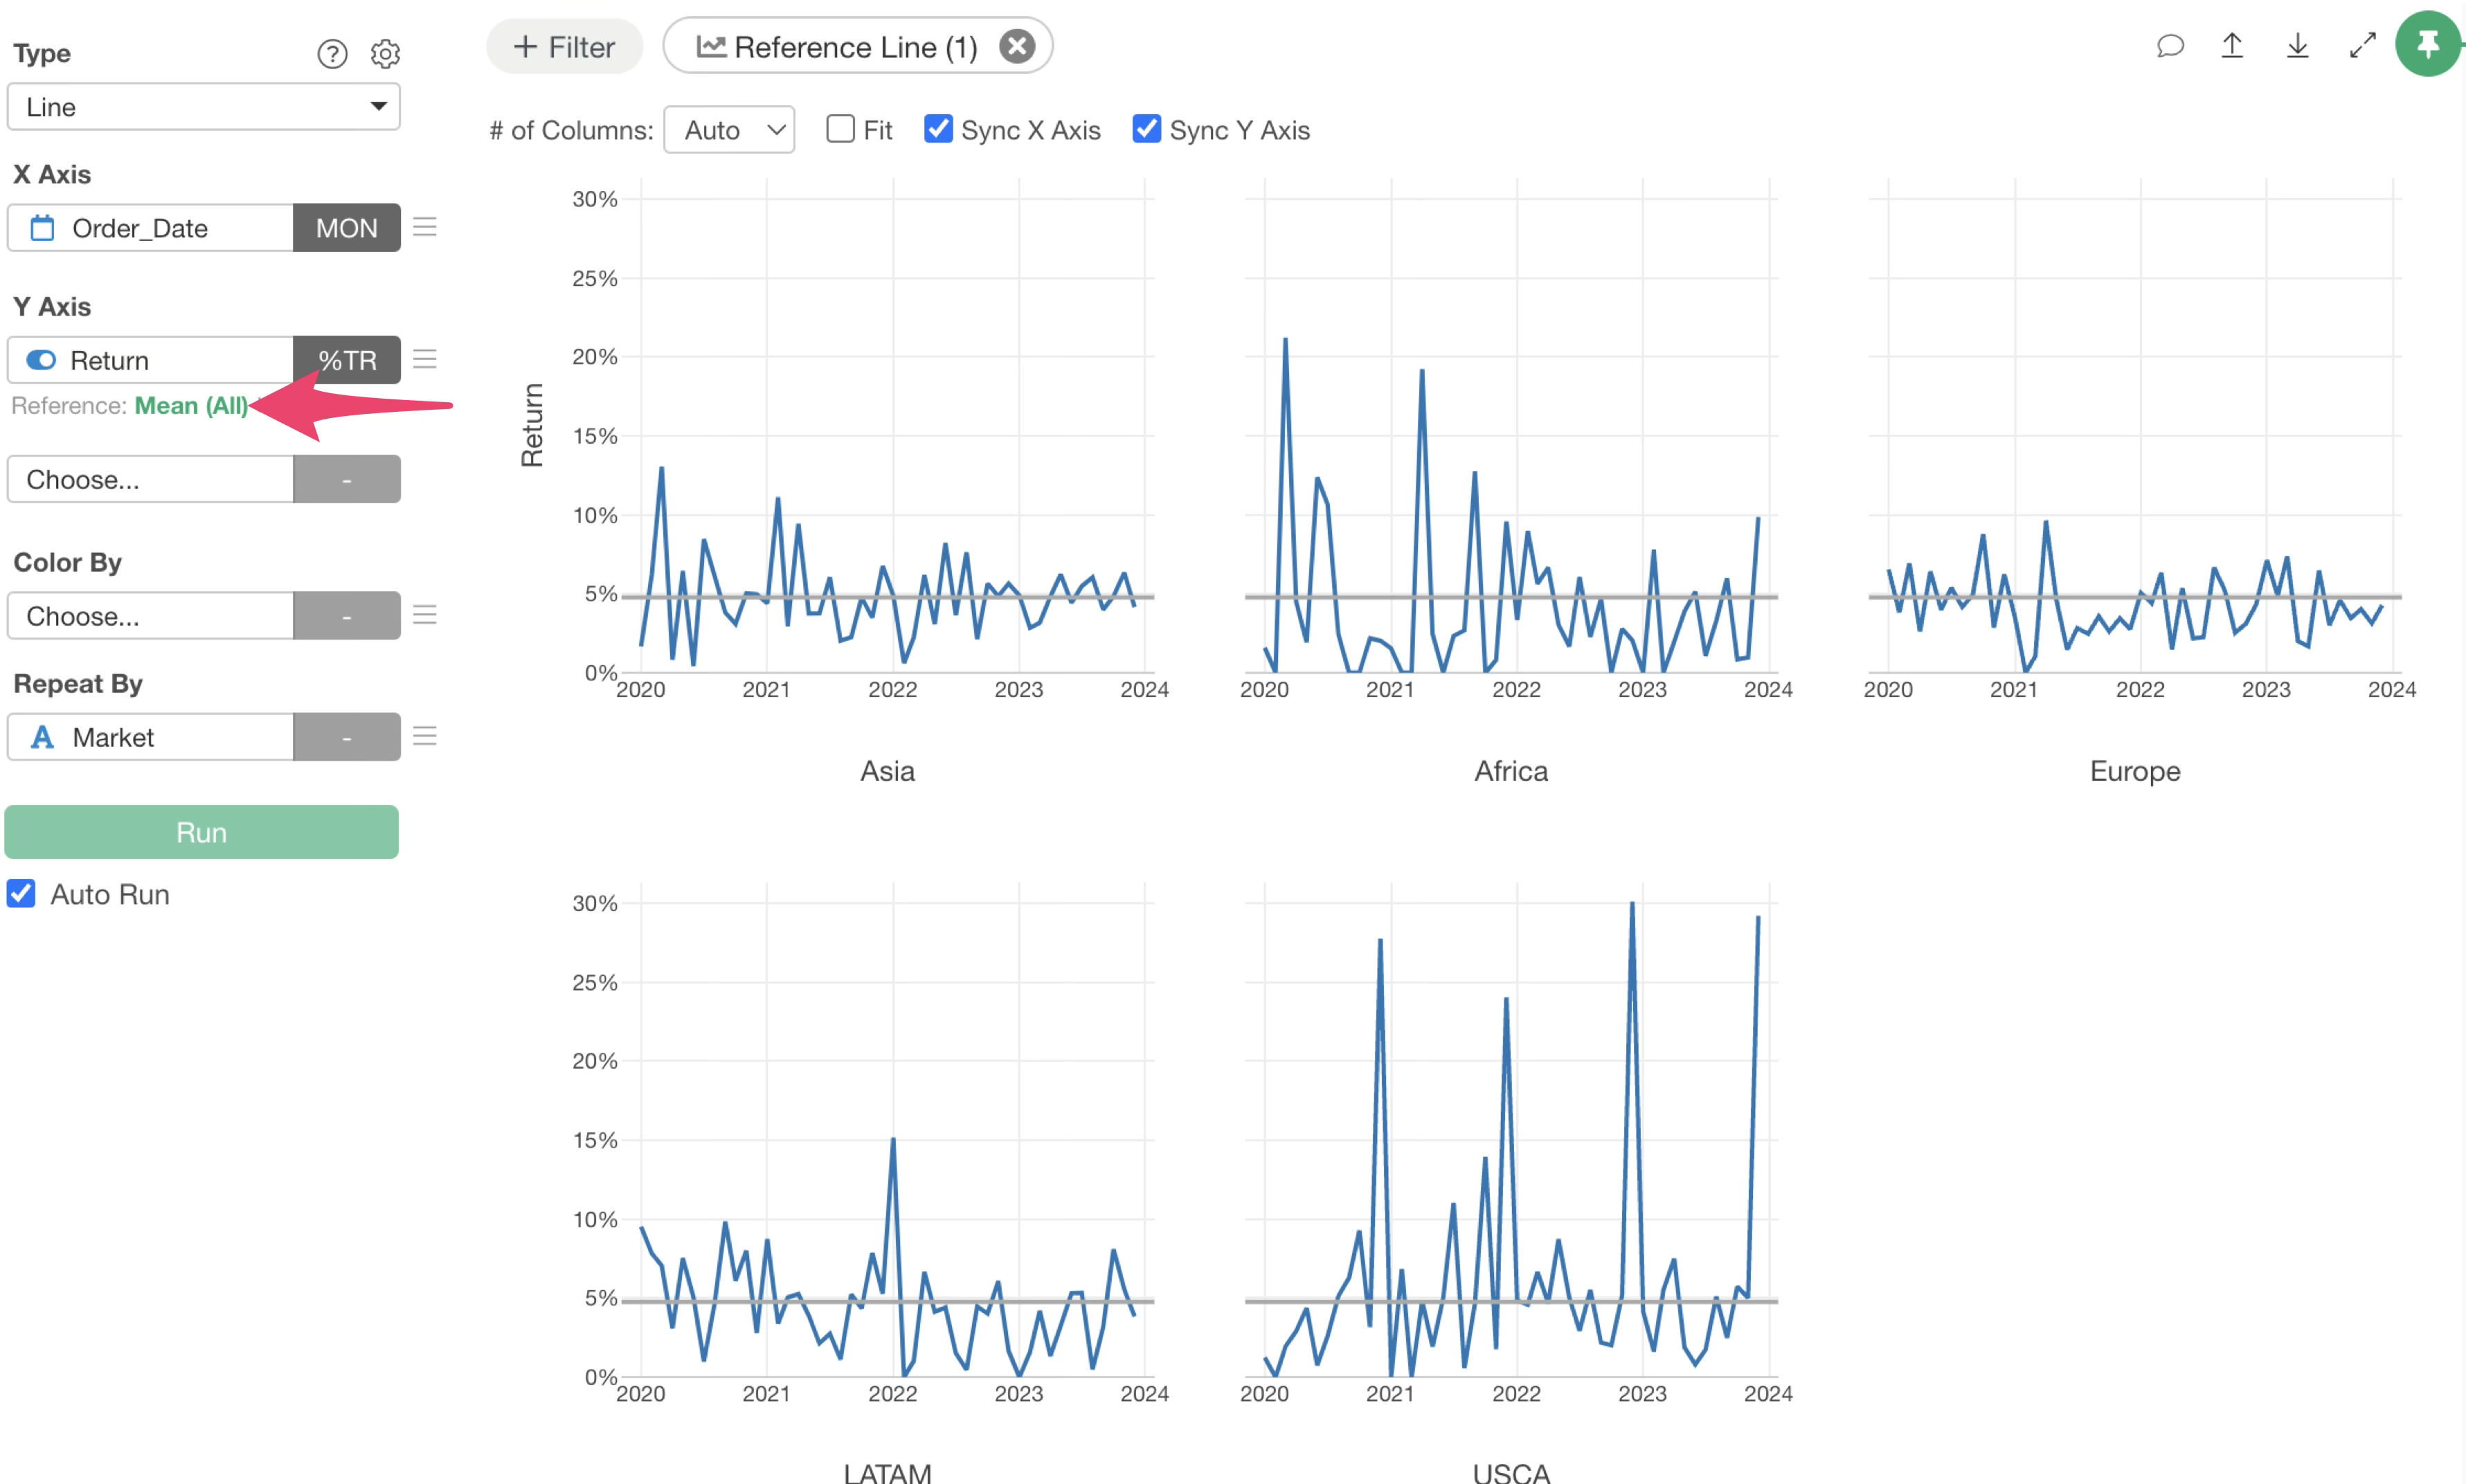Click the upload/publish arrow icon

click(x=2232, y=46)
